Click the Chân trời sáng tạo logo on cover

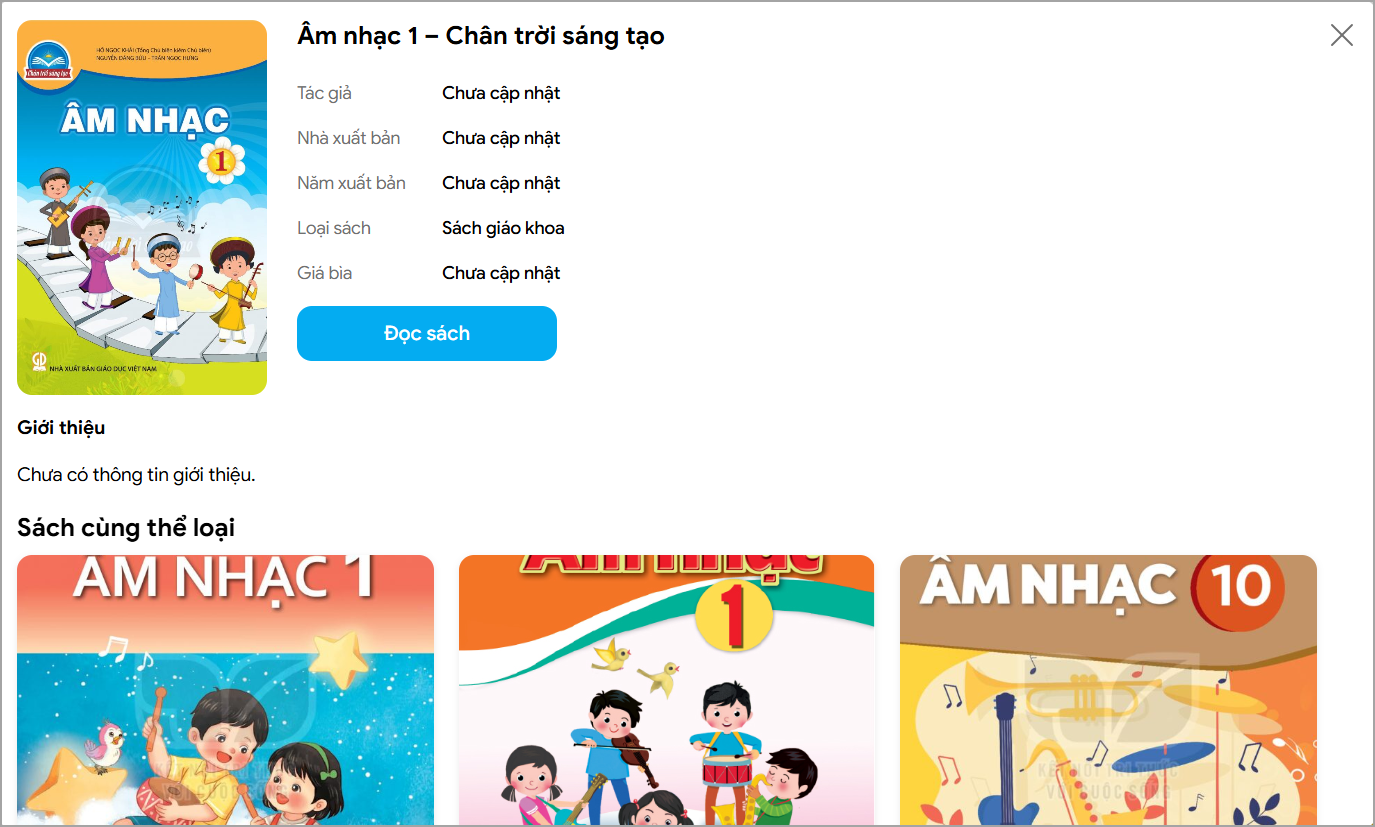49,64
